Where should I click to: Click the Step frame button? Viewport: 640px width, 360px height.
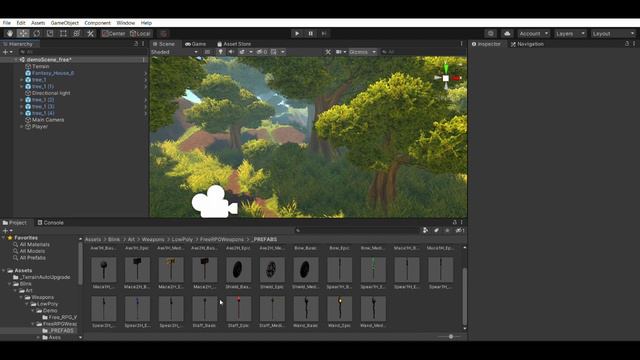pyautogui.click(x=324, y=33)
